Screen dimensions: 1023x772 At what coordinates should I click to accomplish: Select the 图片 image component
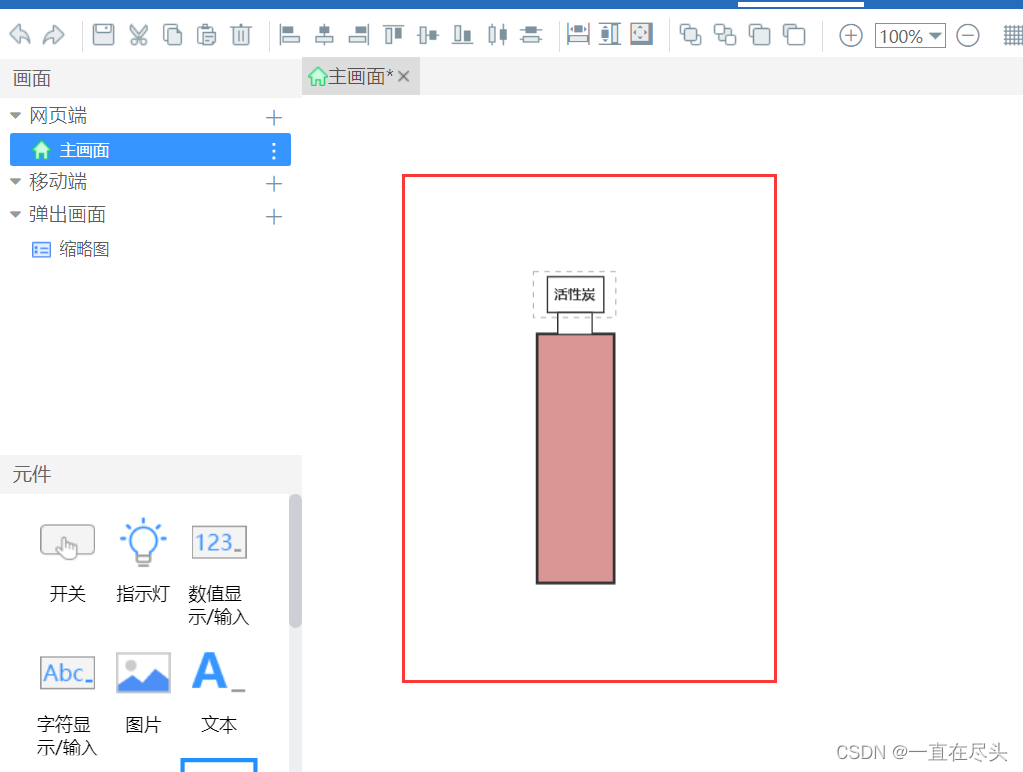[x=142, y=671]
